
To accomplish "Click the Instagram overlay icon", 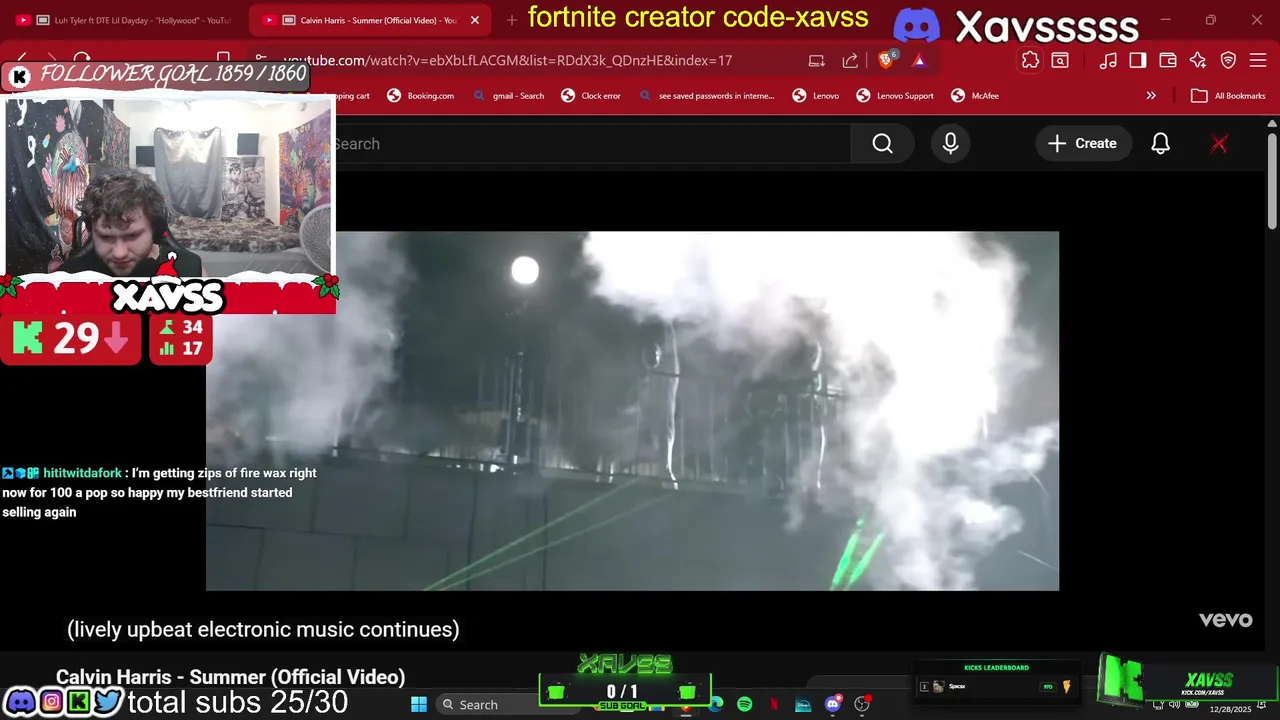I will click(51, 702).
